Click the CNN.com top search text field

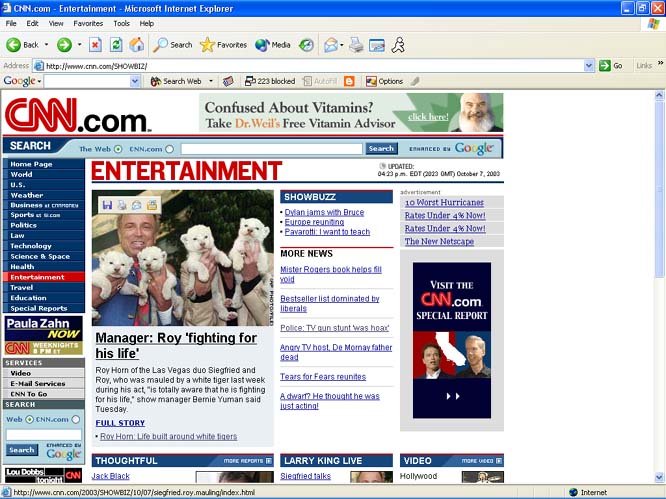[x=270, y=149]
